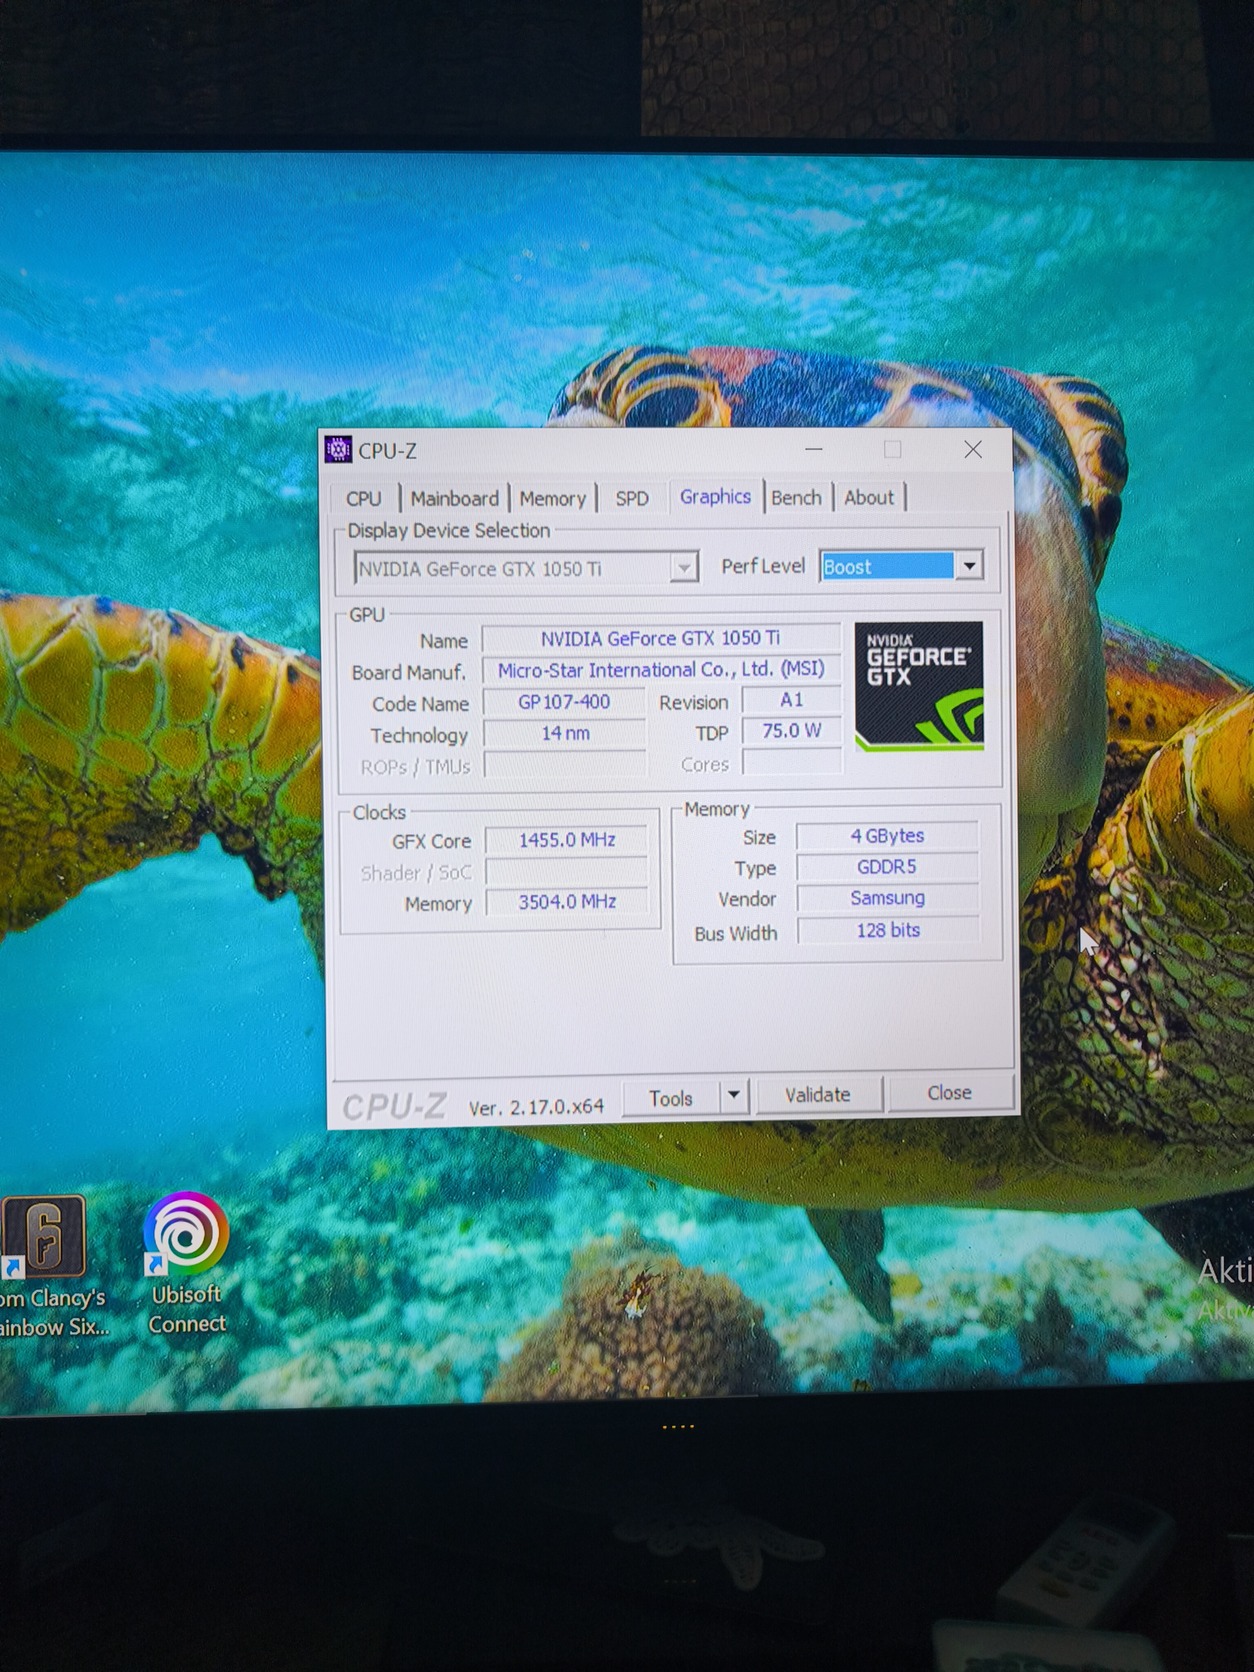Open the About tab
This screenshot has height=1672, width=1254.
pos(869,497)
